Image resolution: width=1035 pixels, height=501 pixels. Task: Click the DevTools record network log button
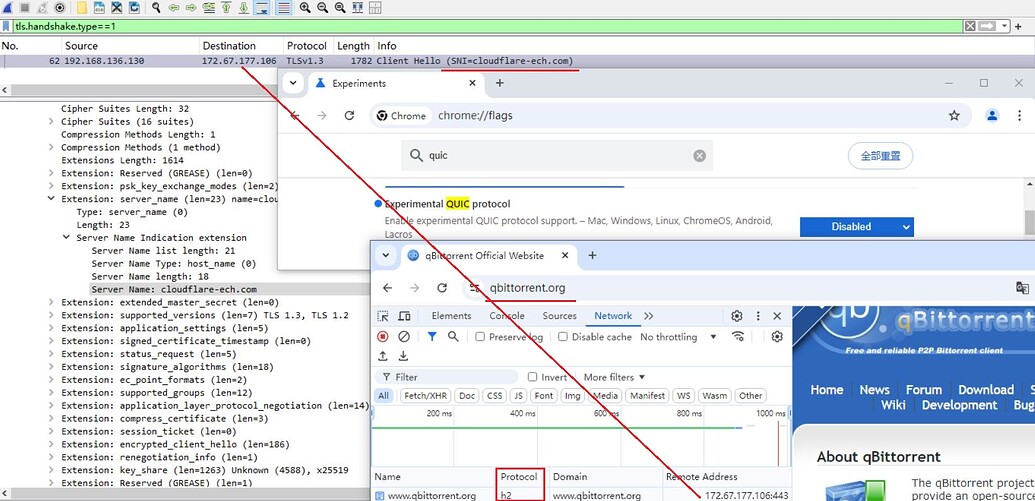[383, 337]
